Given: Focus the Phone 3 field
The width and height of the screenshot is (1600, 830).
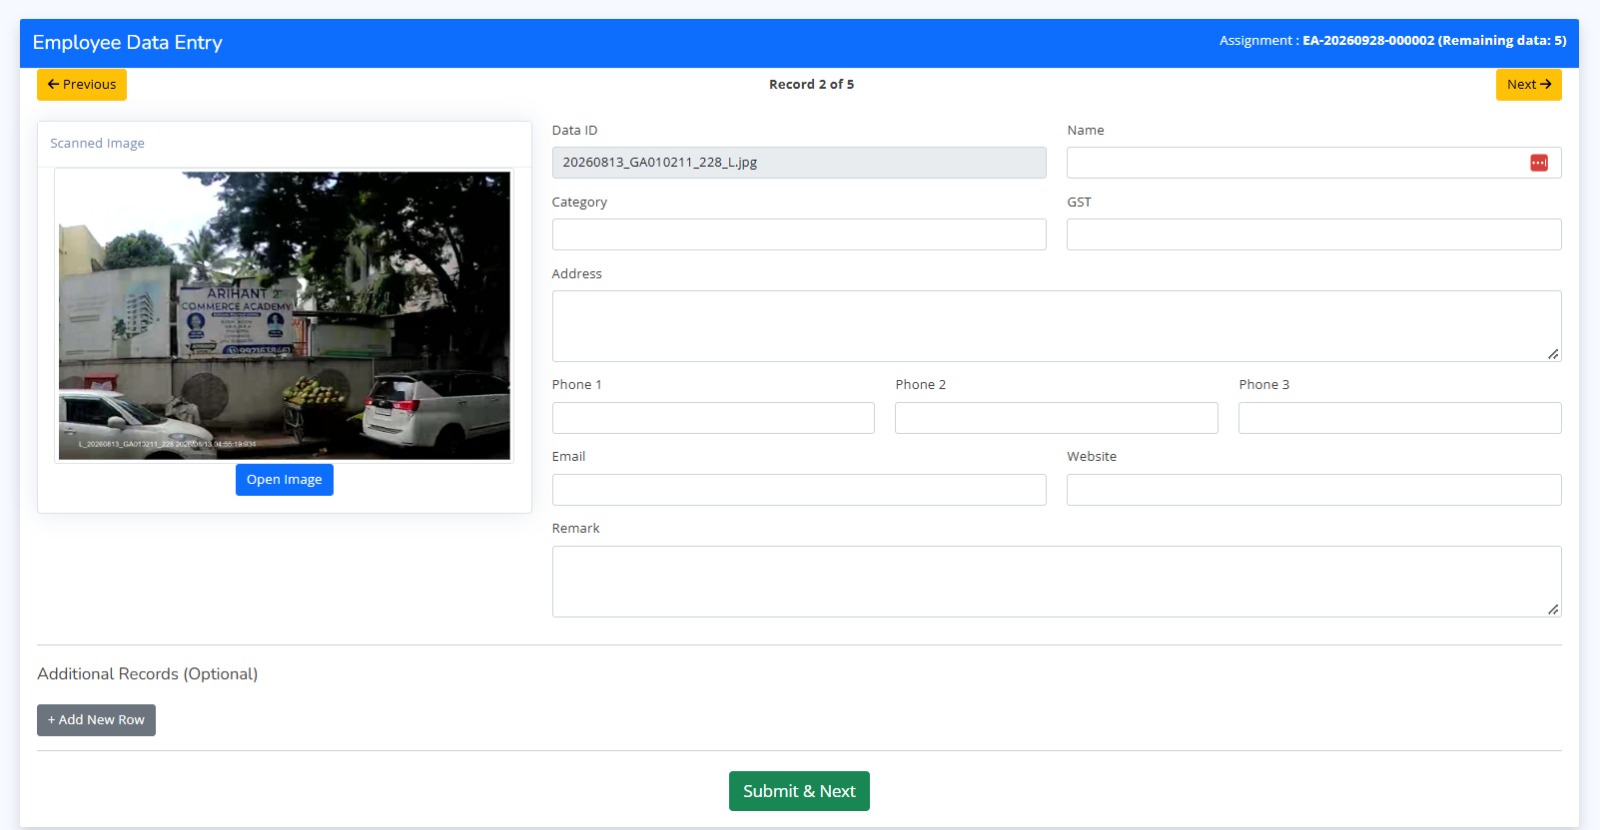Looking at the screenshot, I should [1400, 418].
